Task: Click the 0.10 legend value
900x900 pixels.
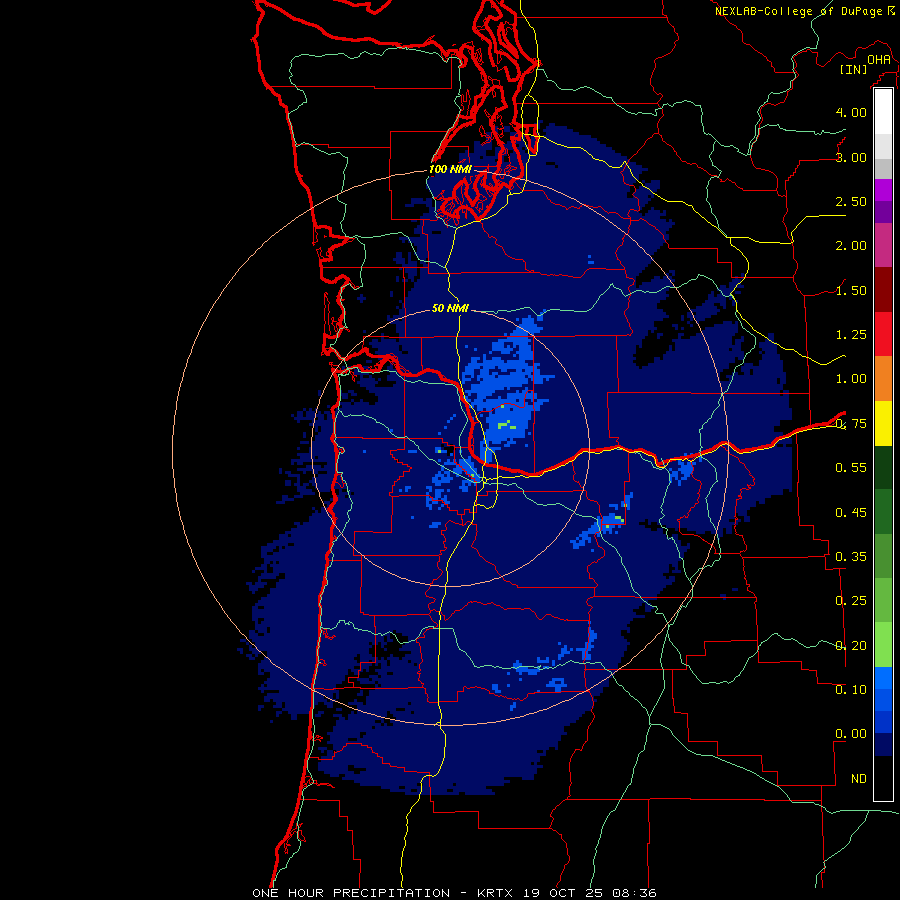Action: click(851, 690)
